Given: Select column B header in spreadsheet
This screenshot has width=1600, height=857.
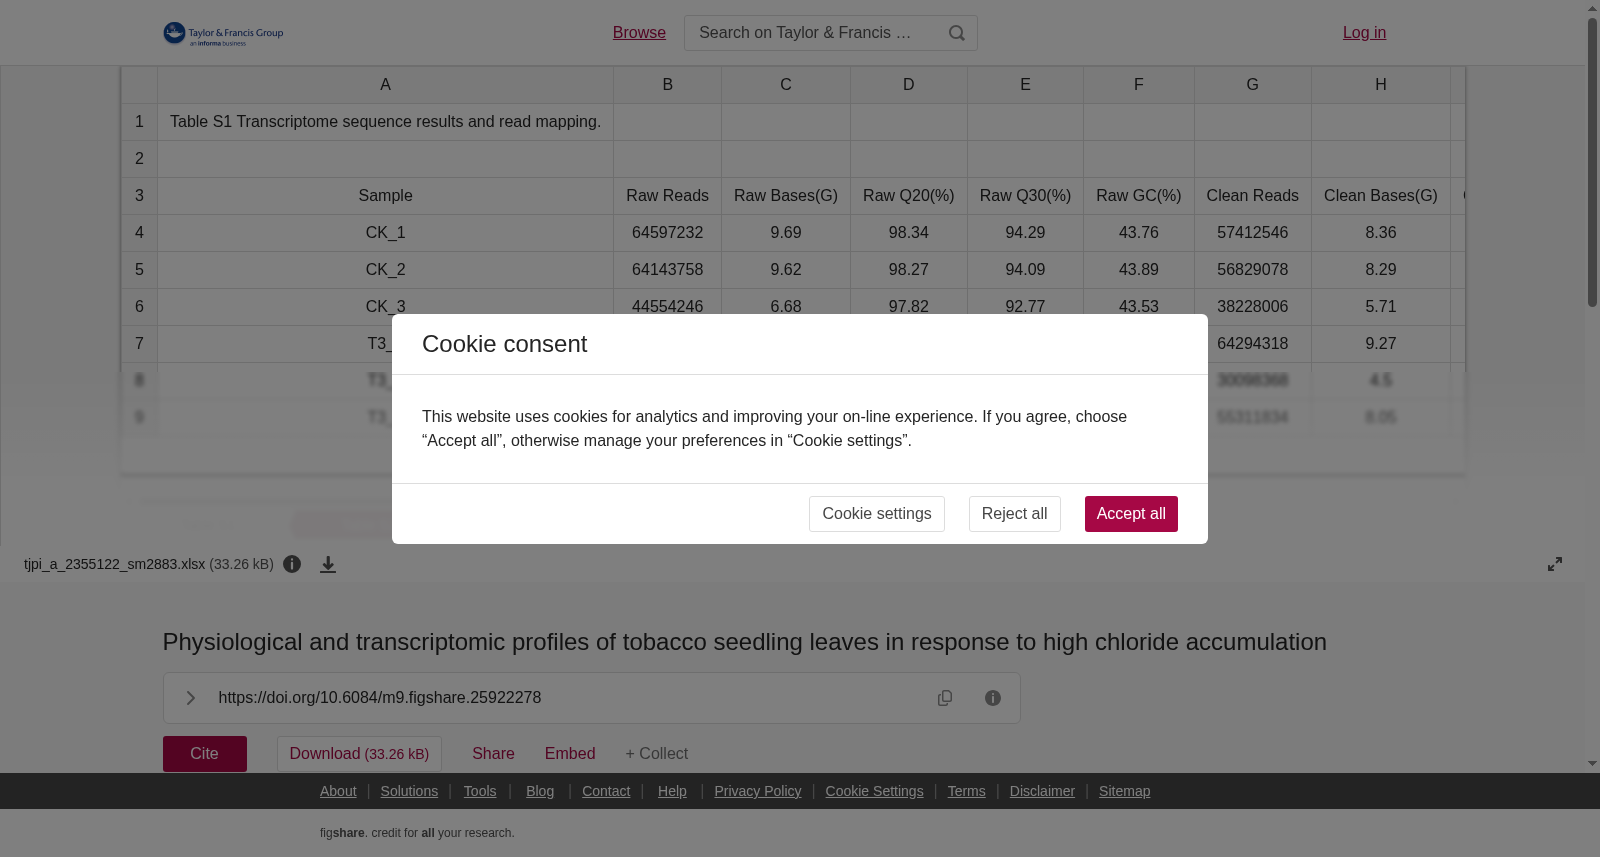Looking at the screenshot, I should click(x=667, y=85).
